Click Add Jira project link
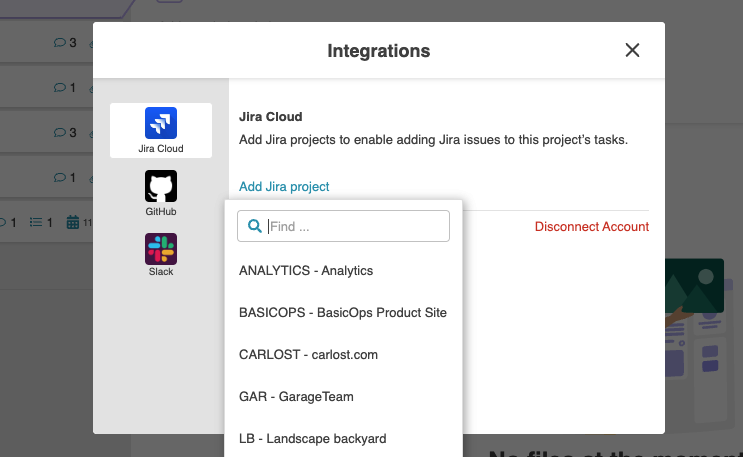Image resolution: width=743 pixels, height=457 pixels. click(x=284, y=187)
